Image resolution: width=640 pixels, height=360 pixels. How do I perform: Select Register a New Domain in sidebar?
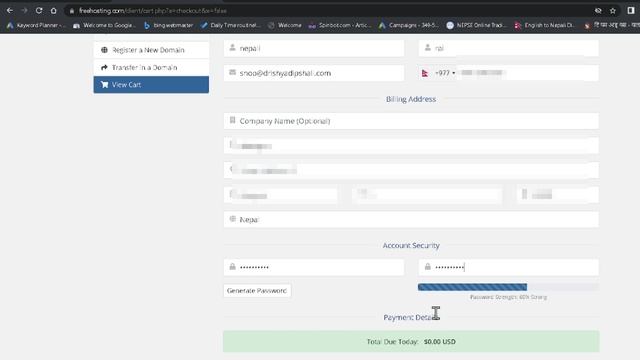(151, 50)
